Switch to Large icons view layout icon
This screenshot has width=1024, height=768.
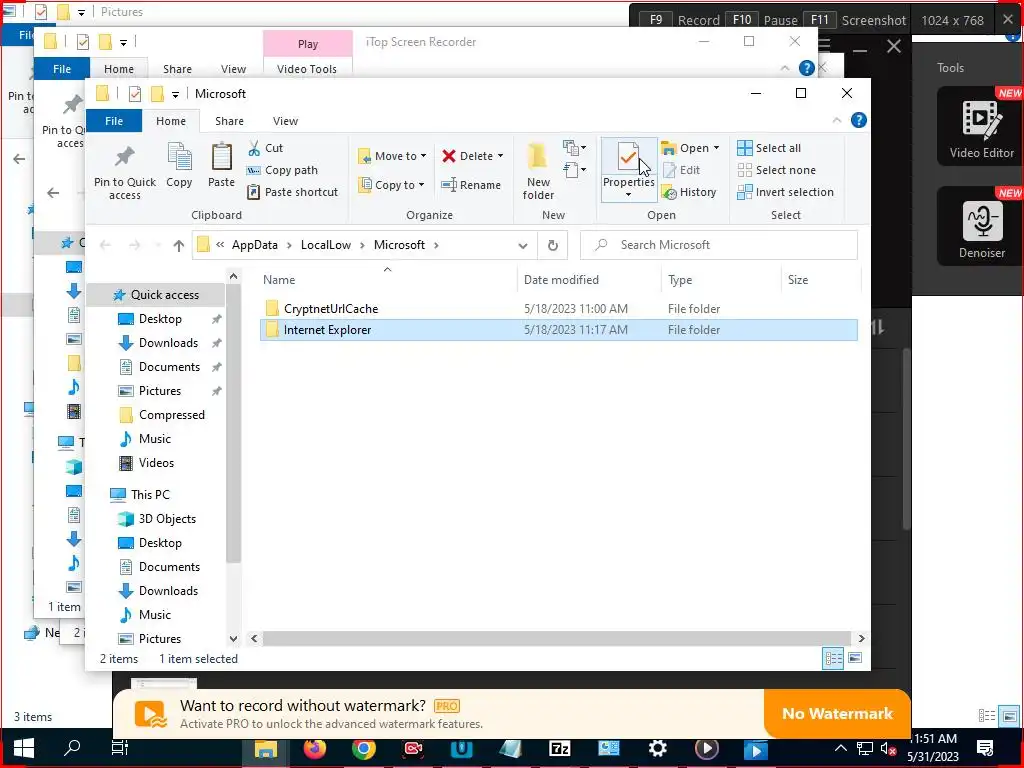tap(855, 658)
